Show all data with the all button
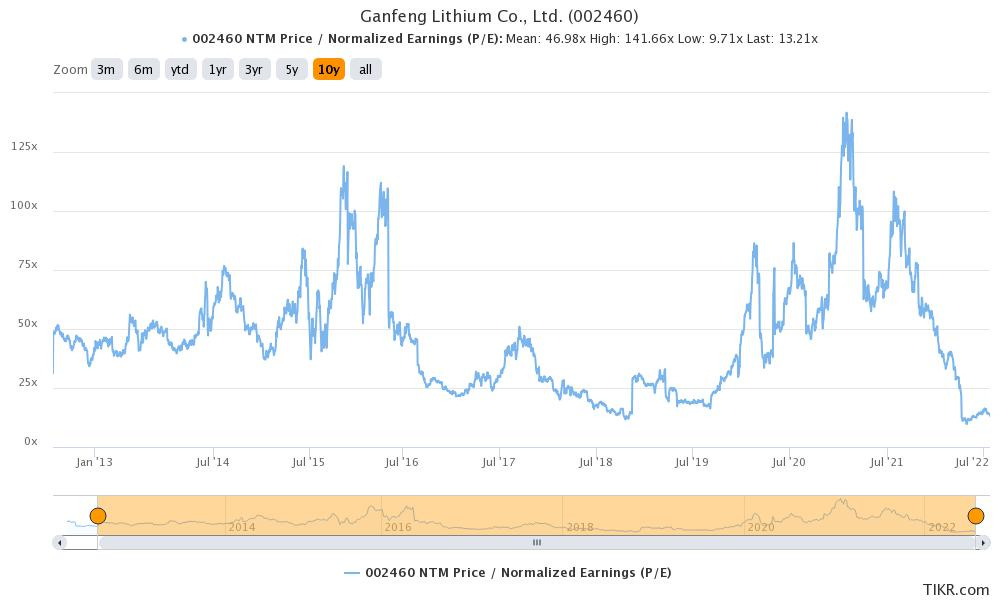 [x=365, y=70]
